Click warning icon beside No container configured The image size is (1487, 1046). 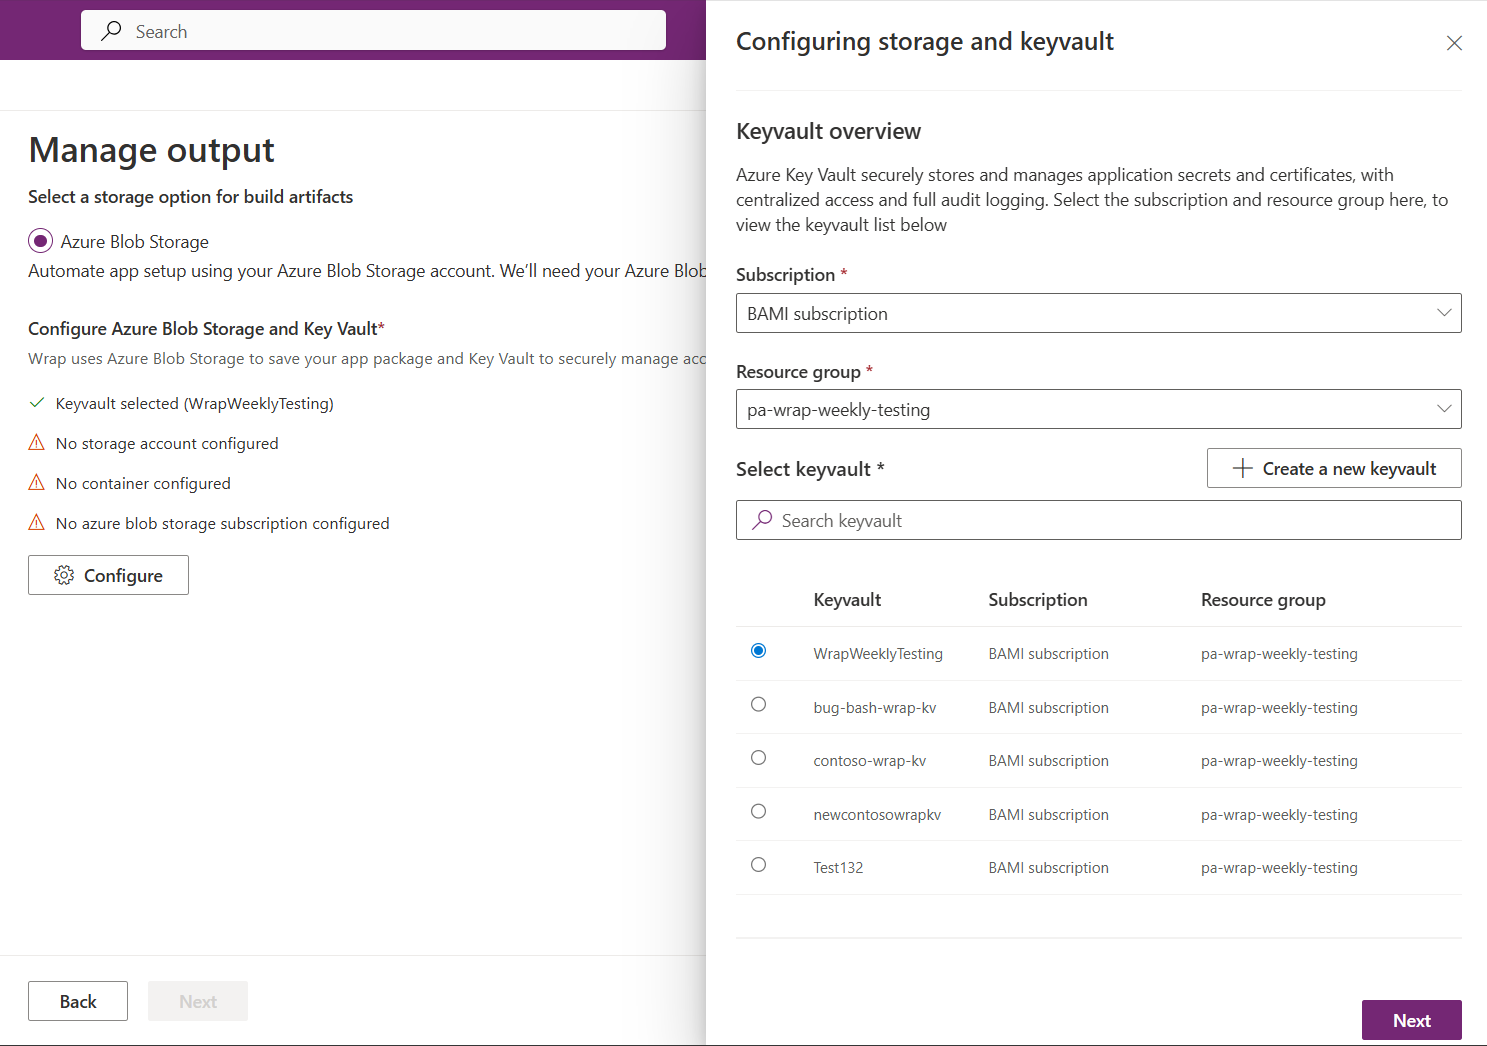click(x=37, y=483)
